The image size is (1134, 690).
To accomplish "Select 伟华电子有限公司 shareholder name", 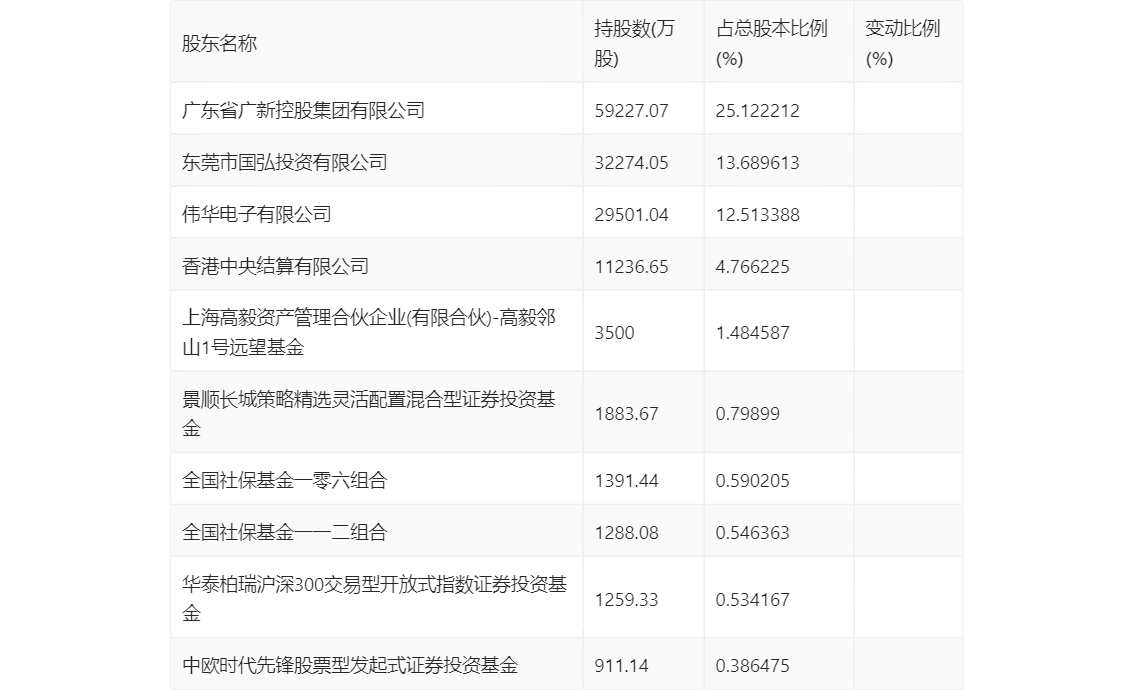I will tap(256, 215).
